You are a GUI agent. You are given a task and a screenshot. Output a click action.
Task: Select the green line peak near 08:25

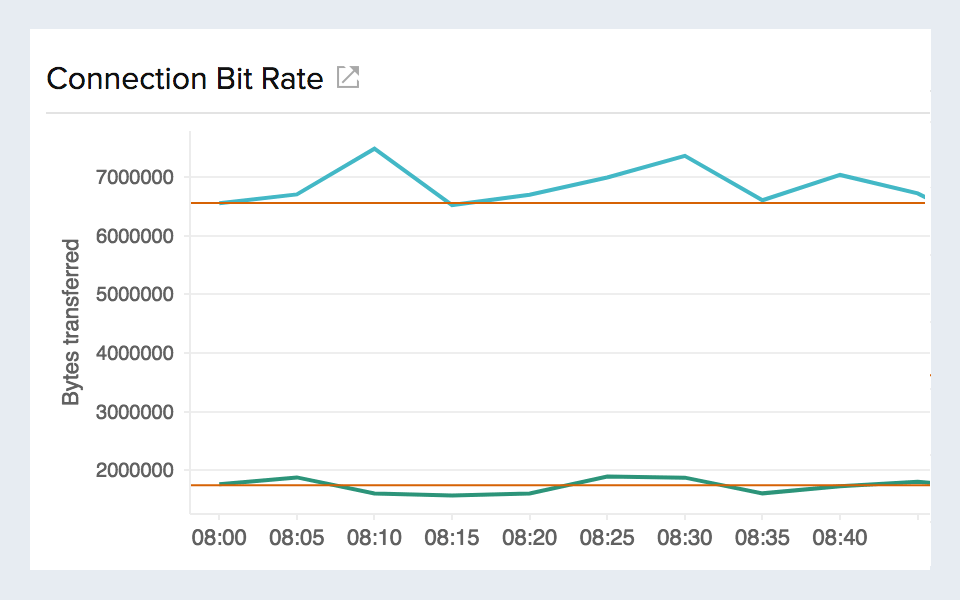(x=608, y=476)
